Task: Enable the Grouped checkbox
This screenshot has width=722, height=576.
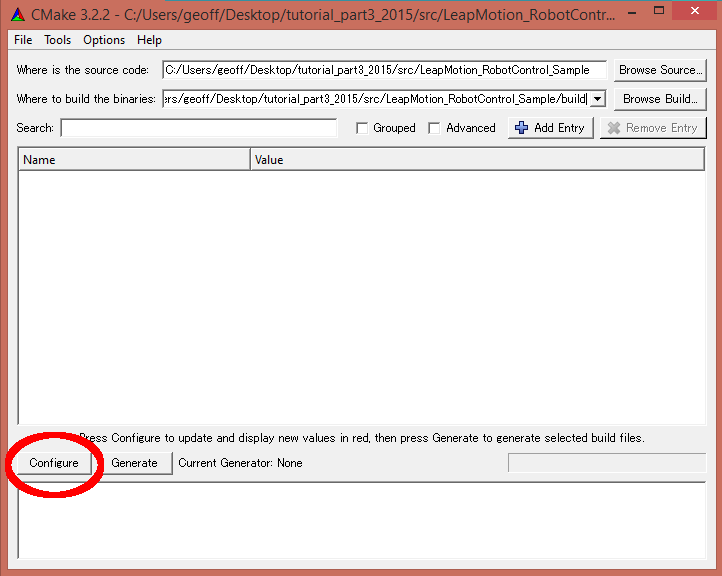Action: click(x=362, y=128)
